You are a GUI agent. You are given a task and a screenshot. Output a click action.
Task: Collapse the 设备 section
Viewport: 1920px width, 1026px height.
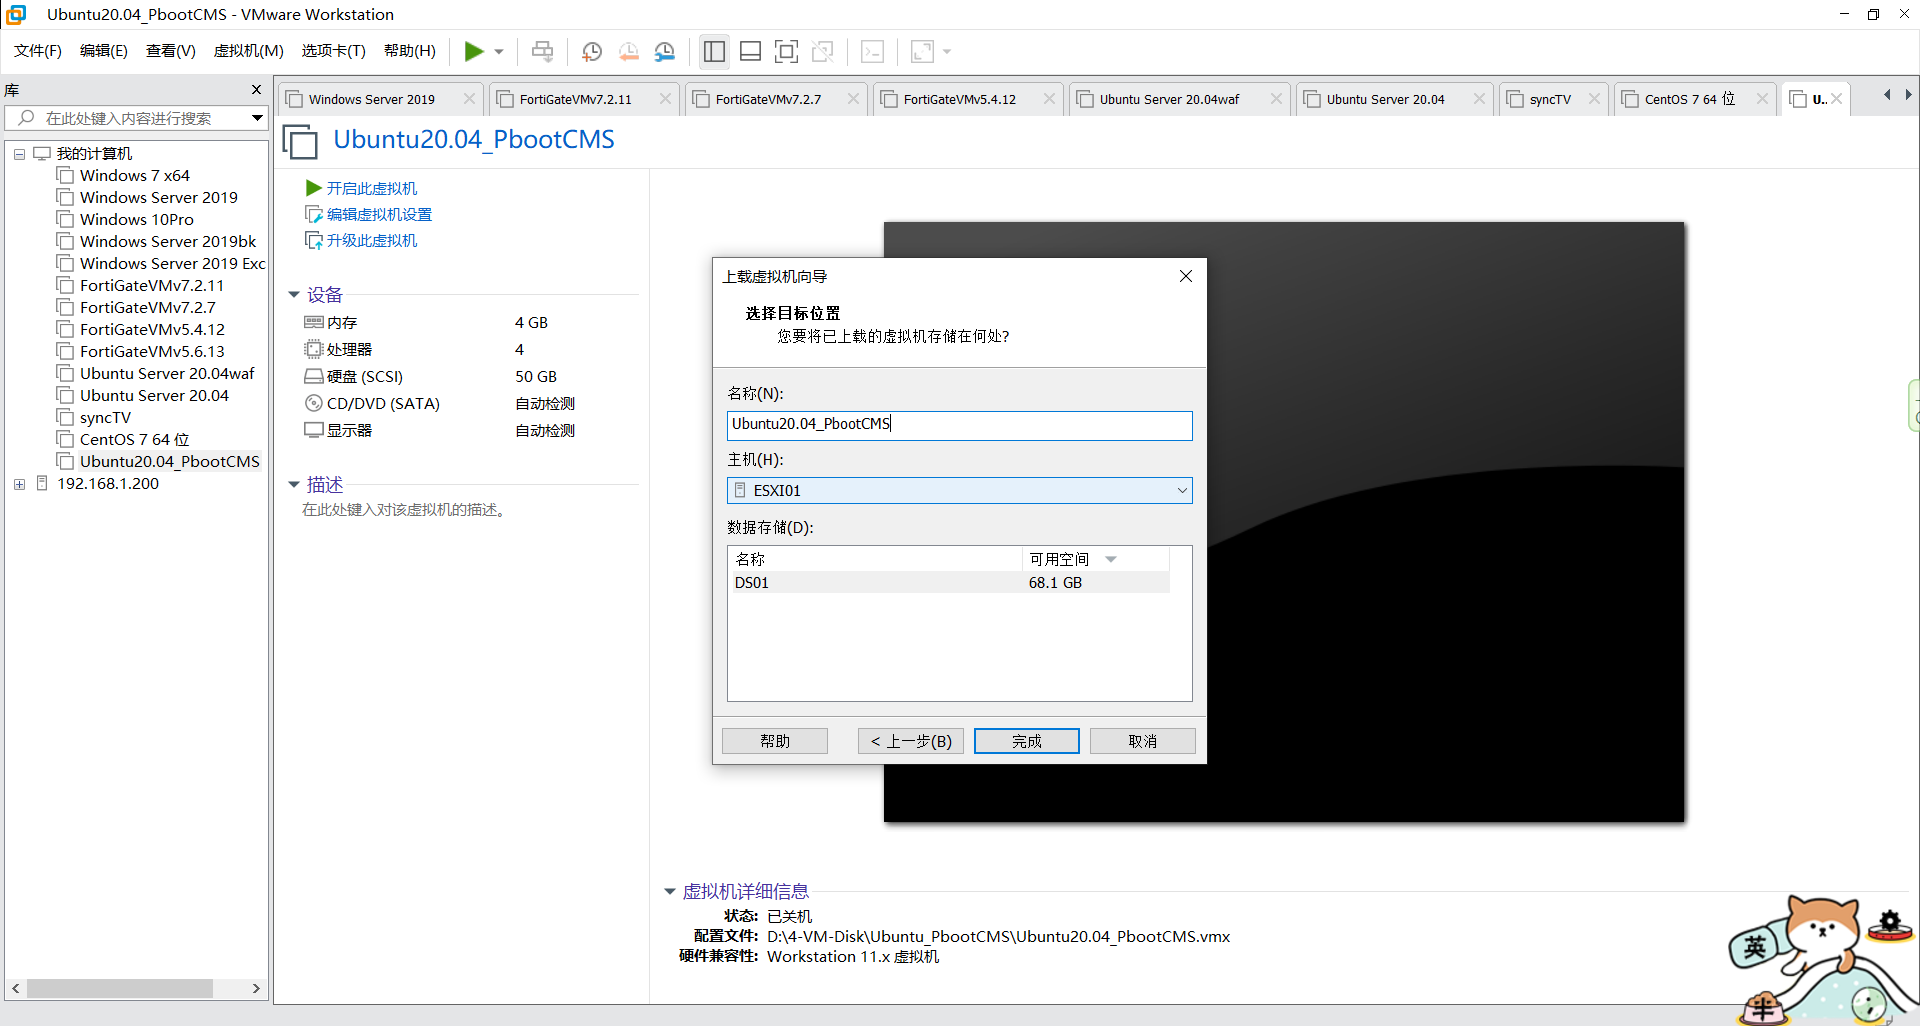coord(294,295)
